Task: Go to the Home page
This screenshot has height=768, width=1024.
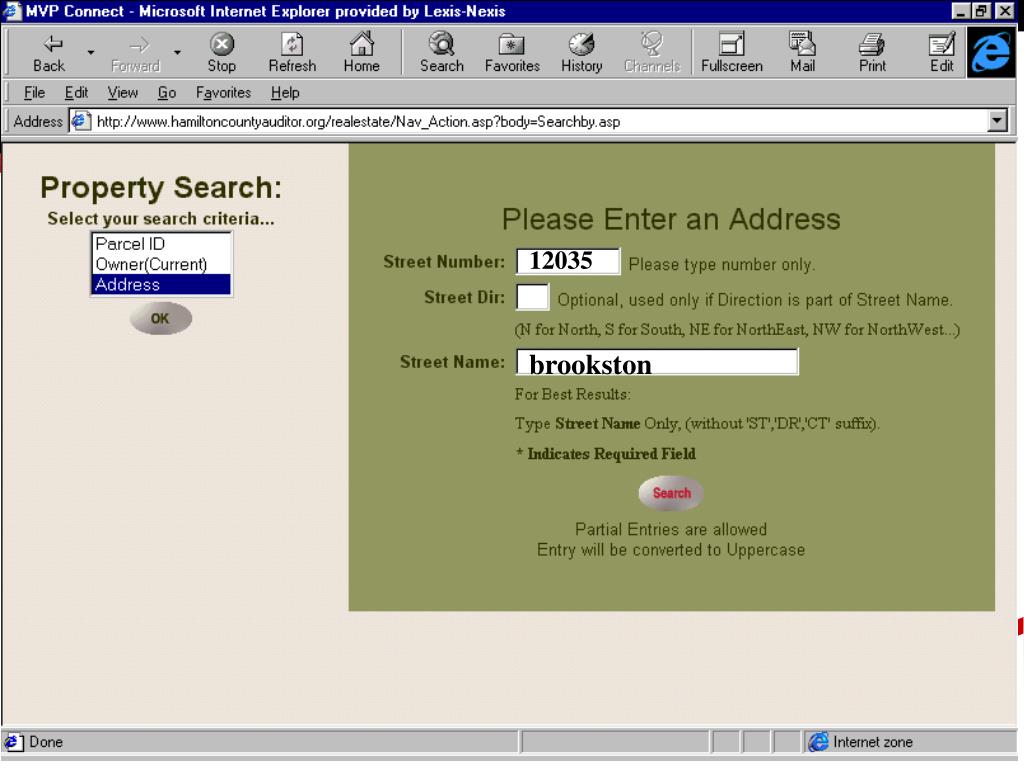Action: (361, 54)
